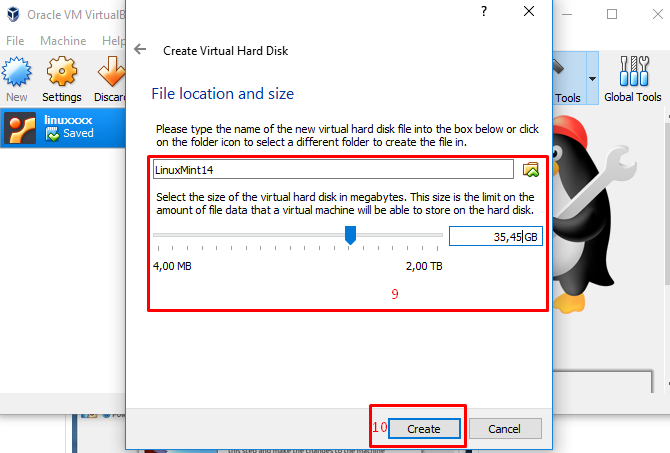Click the Discard arrow icon
The width and height of the screenshot is (670, 453).
coord(111,71)
